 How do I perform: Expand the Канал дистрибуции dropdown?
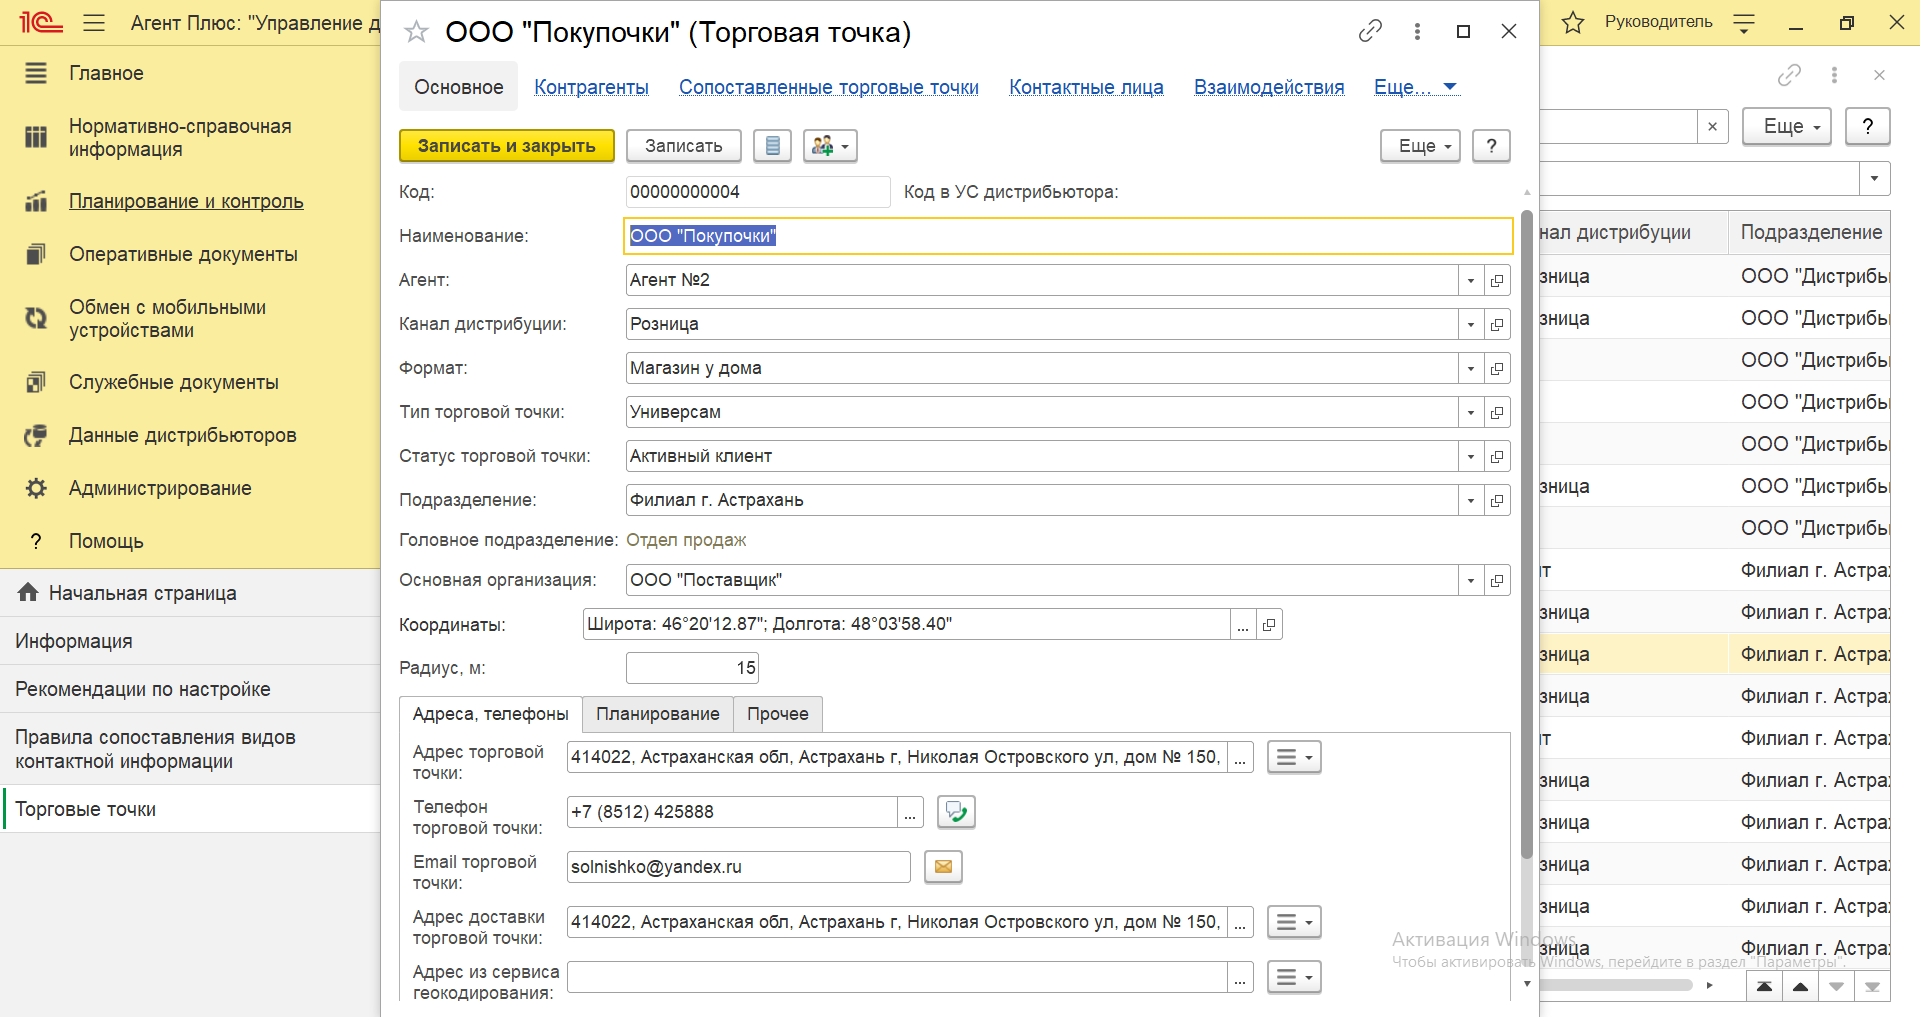(1470, 324)
